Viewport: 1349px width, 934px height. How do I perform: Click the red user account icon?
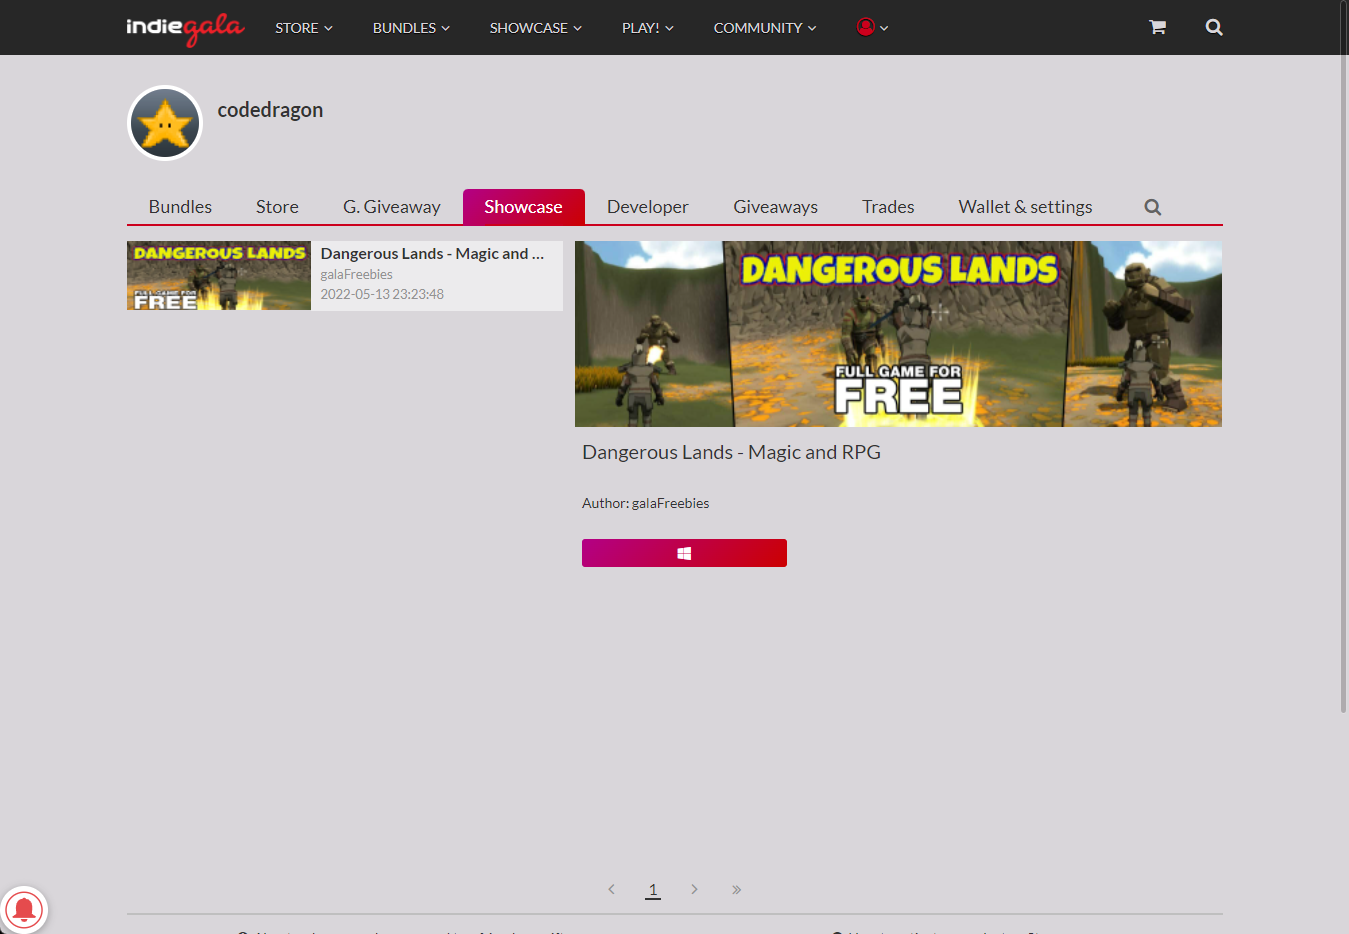[x=866, y=27]
